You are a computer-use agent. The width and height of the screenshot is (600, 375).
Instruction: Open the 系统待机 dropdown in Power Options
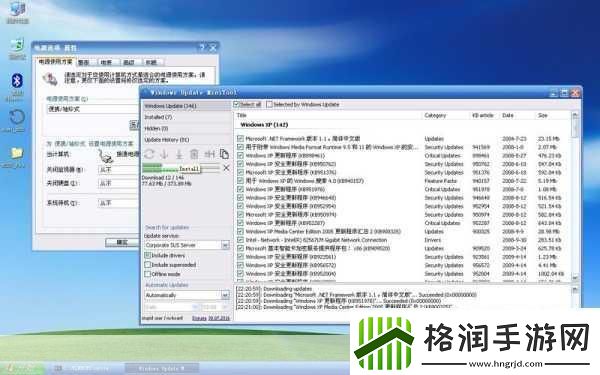click(x=119, y=203)
